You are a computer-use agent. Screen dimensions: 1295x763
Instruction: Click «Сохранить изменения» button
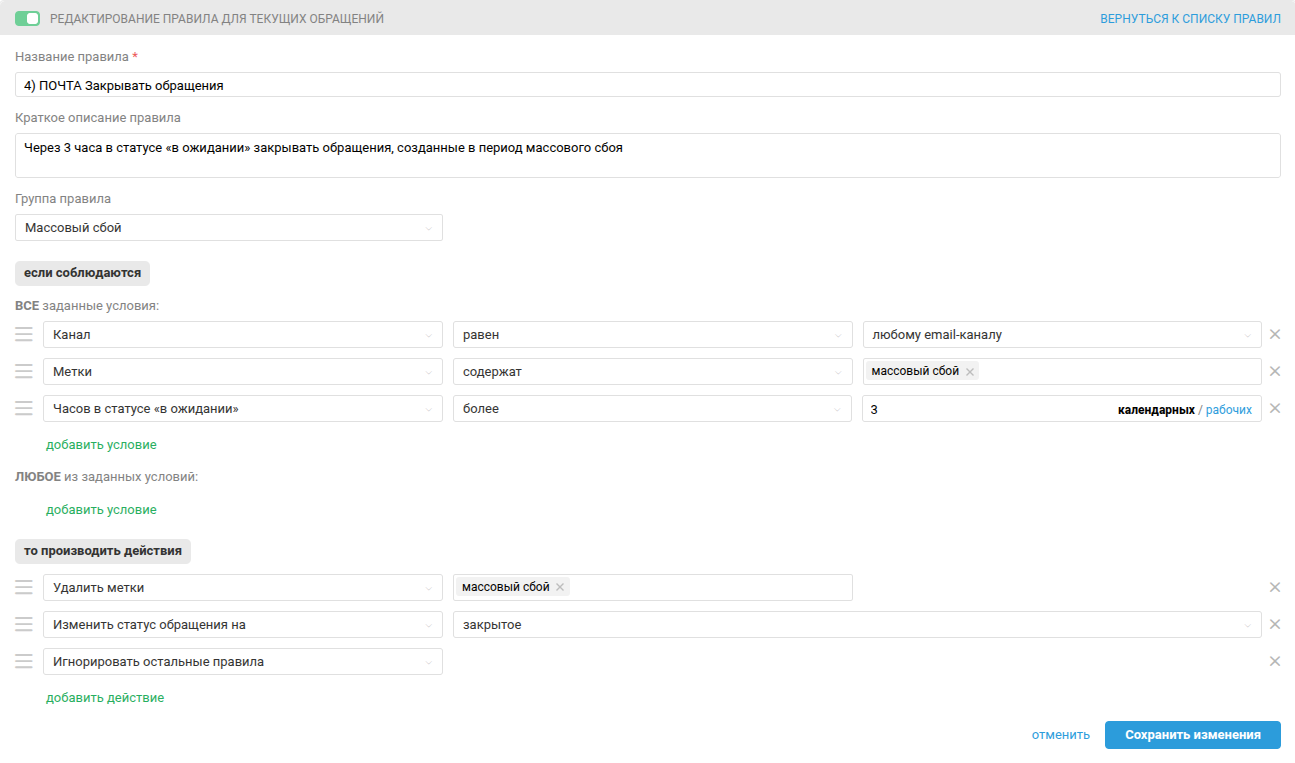coord(1192,735)
